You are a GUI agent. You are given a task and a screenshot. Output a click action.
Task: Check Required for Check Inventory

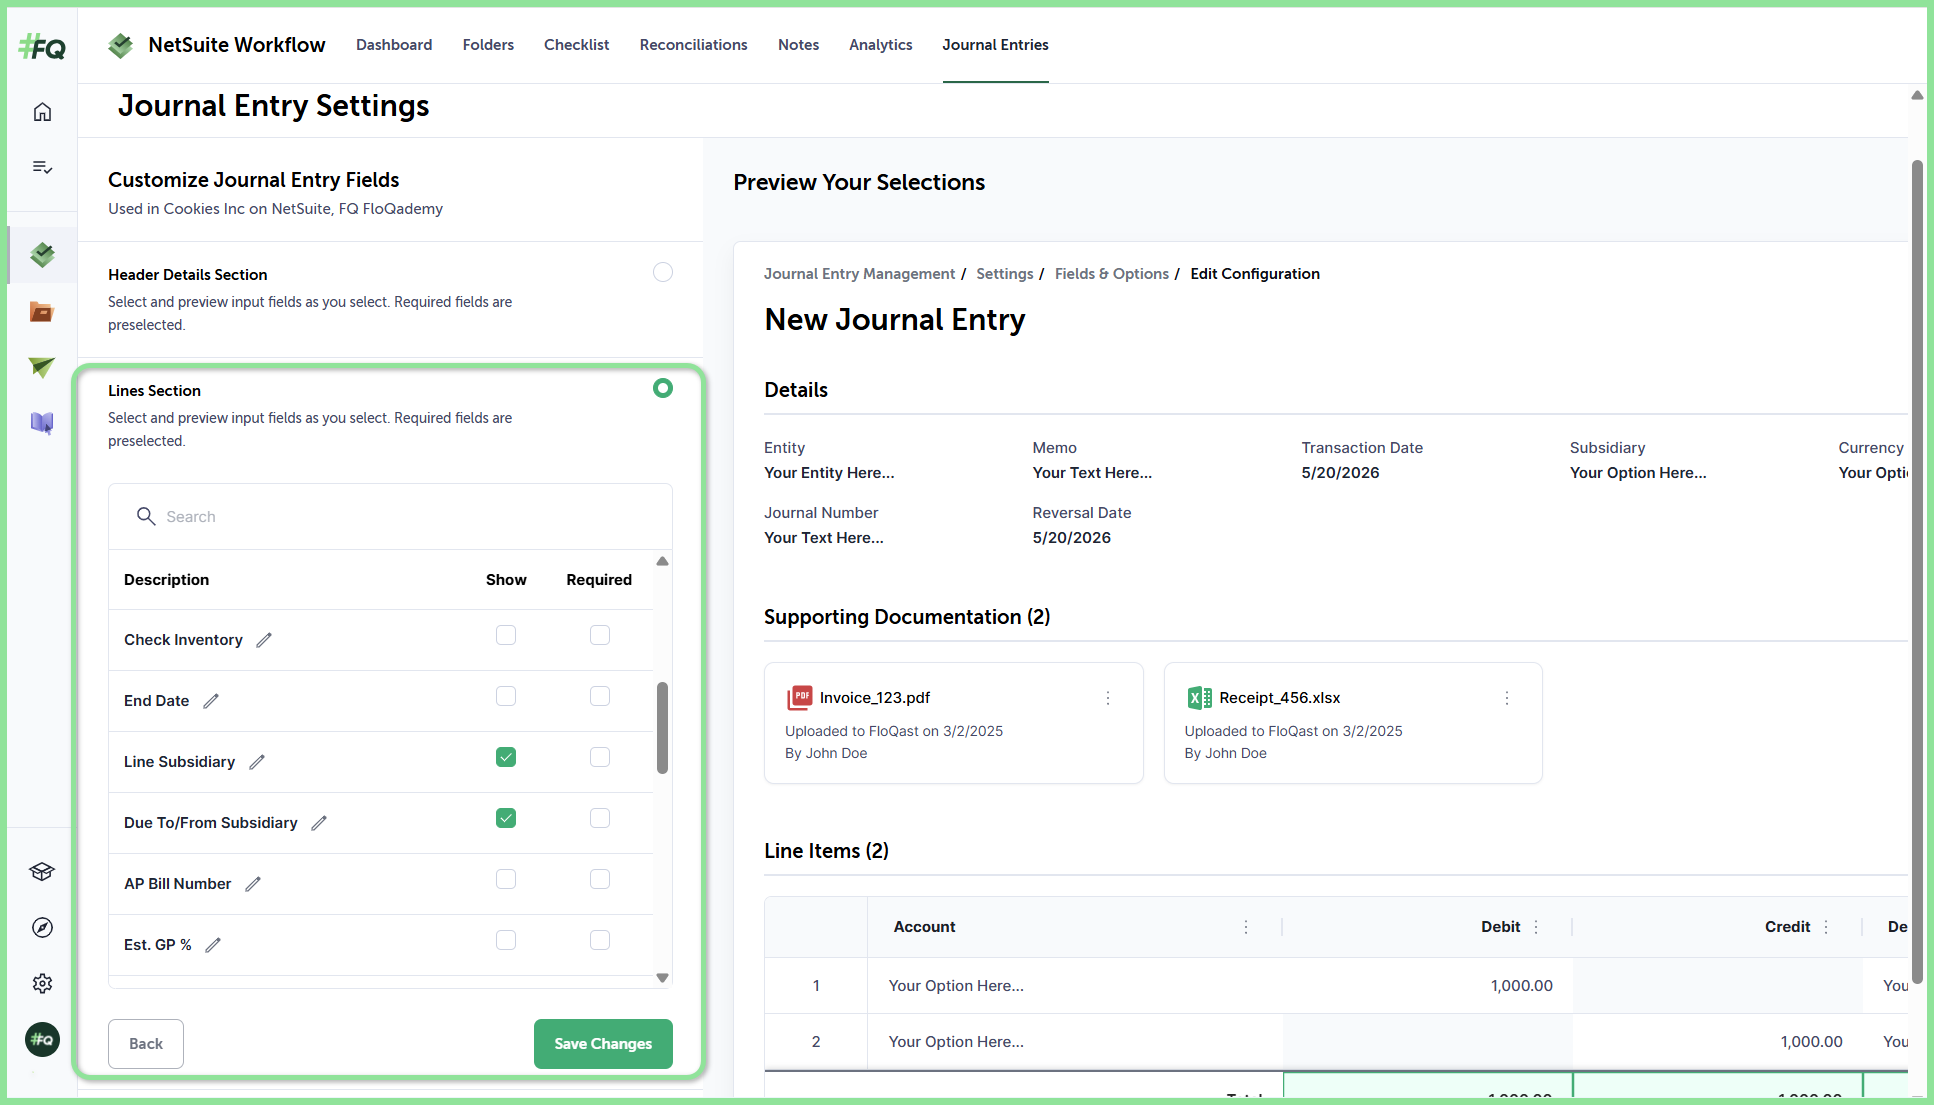click(x=600, y=636)
